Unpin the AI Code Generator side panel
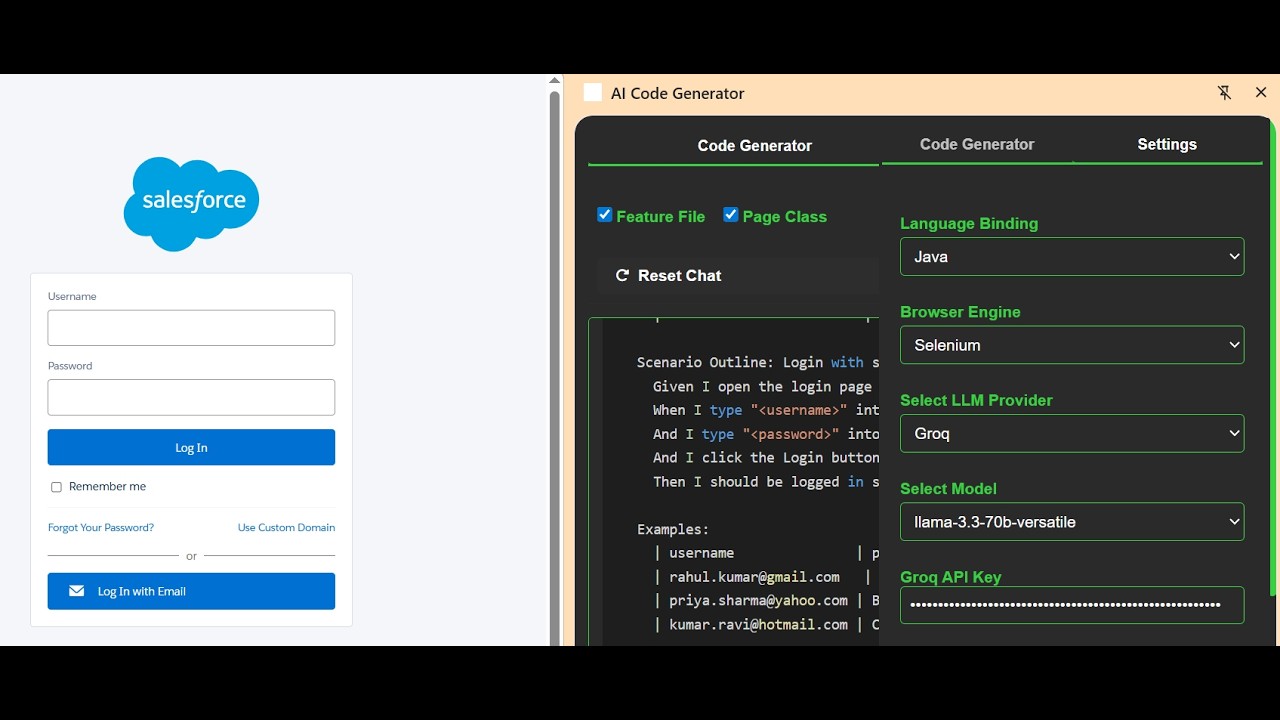The height and width of the screenshot is (720, 1280). point(1224,93)
